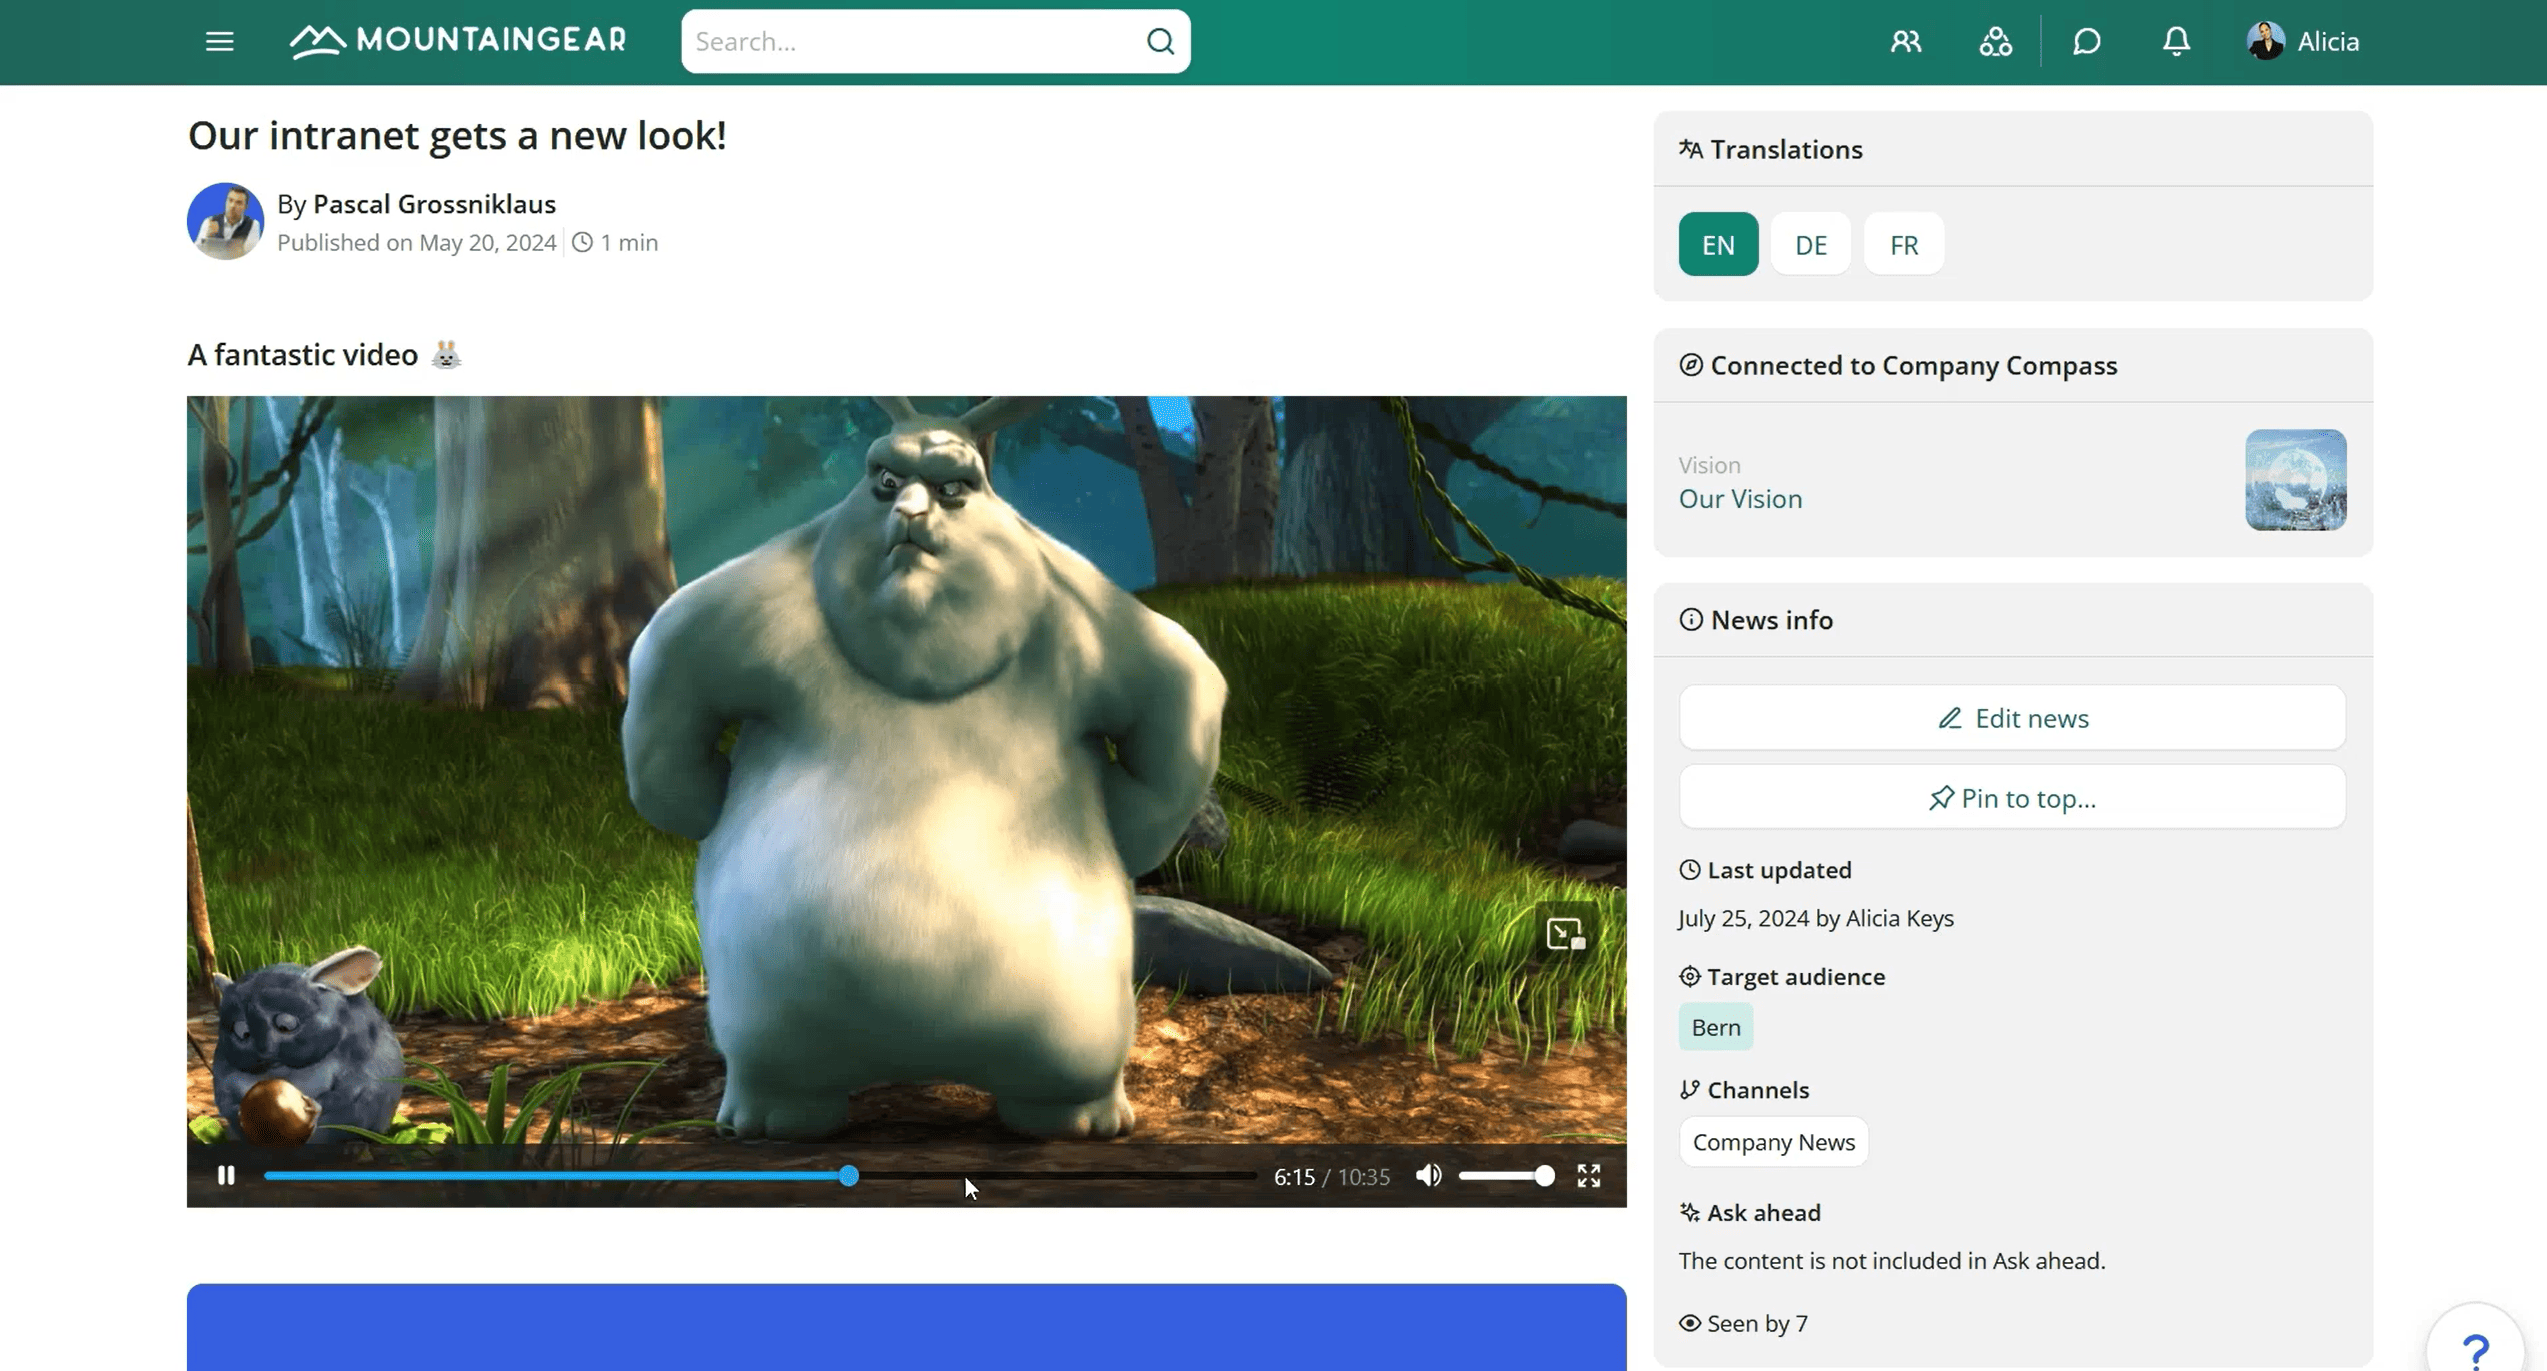The height and width of the screenshot is (1371, 2547).
Task: Adjust the volume slider
Action: click(1506, 1175)
